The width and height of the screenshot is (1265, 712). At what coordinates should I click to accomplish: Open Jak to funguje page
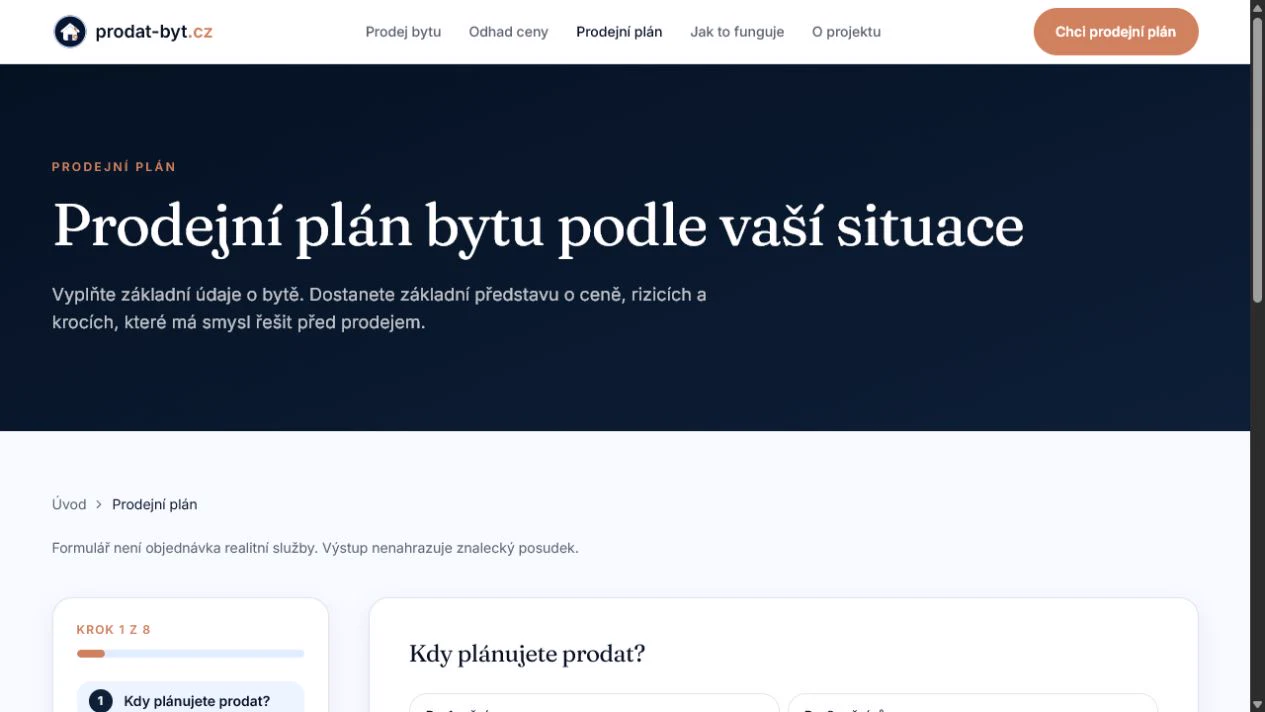pos(737,32)
